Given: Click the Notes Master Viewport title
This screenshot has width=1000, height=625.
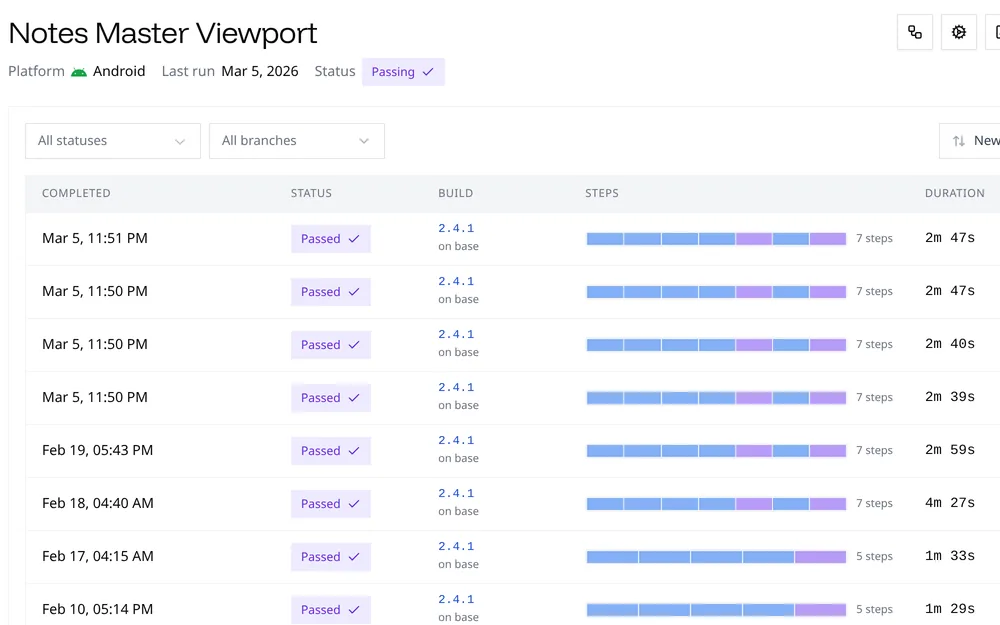Looking at the screenshot, I should [163, 34].
